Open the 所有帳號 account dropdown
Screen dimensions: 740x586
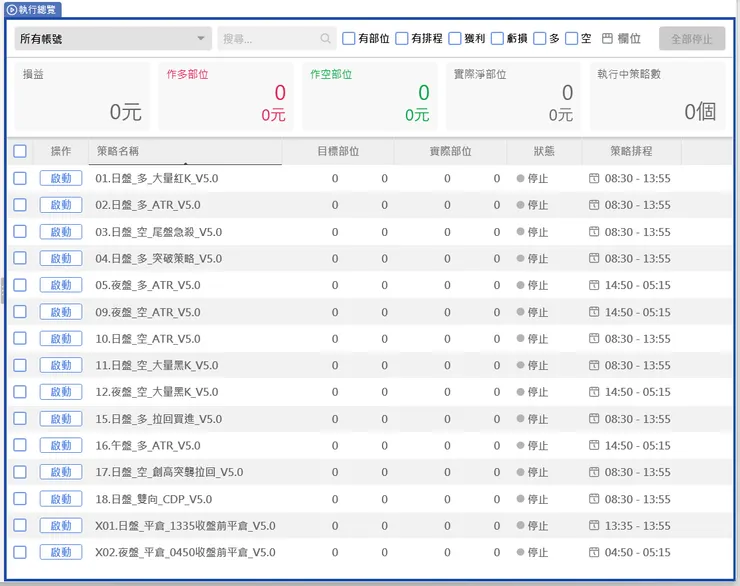(x=113, y=38)
